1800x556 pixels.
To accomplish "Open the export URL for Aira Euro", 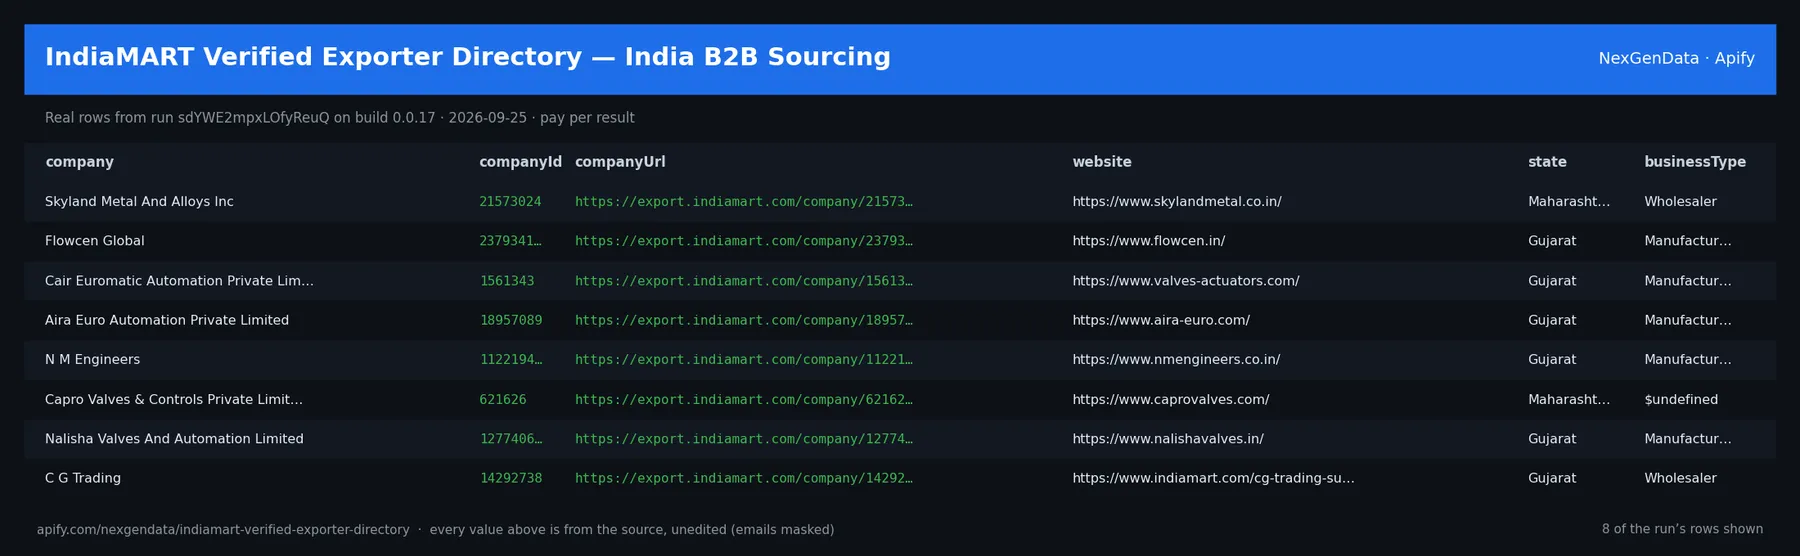I will (744, 320).
